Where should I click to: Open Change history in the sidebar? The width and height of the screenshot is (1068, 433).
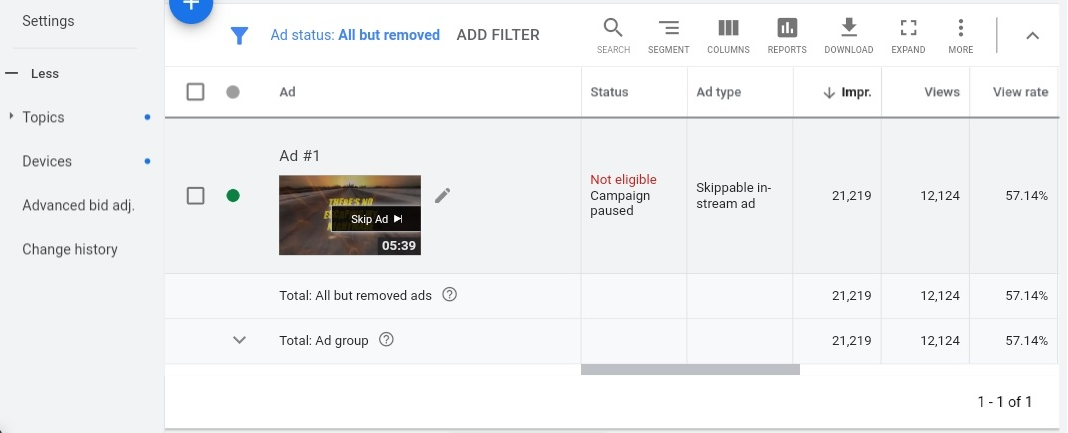[x=70, y=250]
